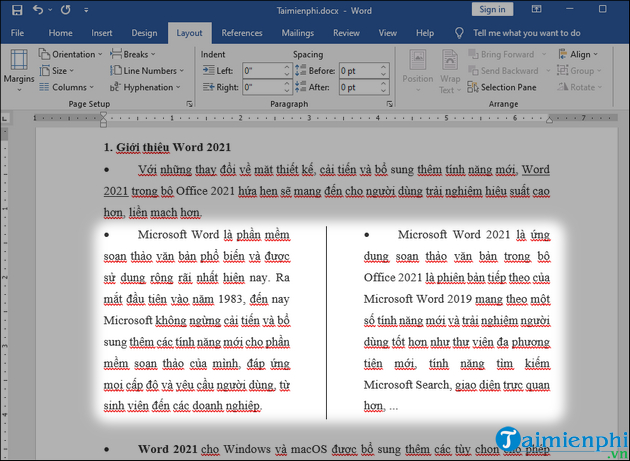This screenshot has width=630, height=461.
Task: Click Bring Forward
Action: coord(502,54)
